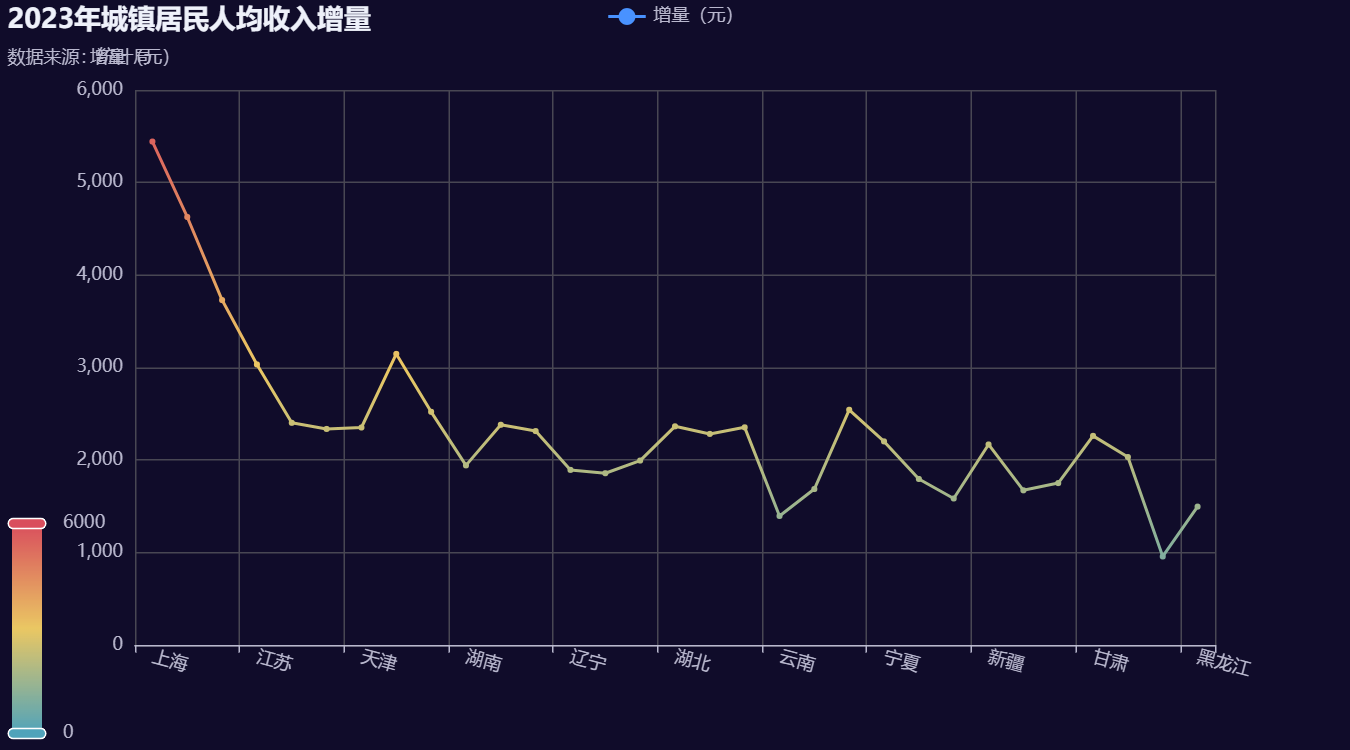This screenshot has width=1350, height=750.
Task: Select the 甘肃 data point on the line
Action: (x=1093, y=436)
